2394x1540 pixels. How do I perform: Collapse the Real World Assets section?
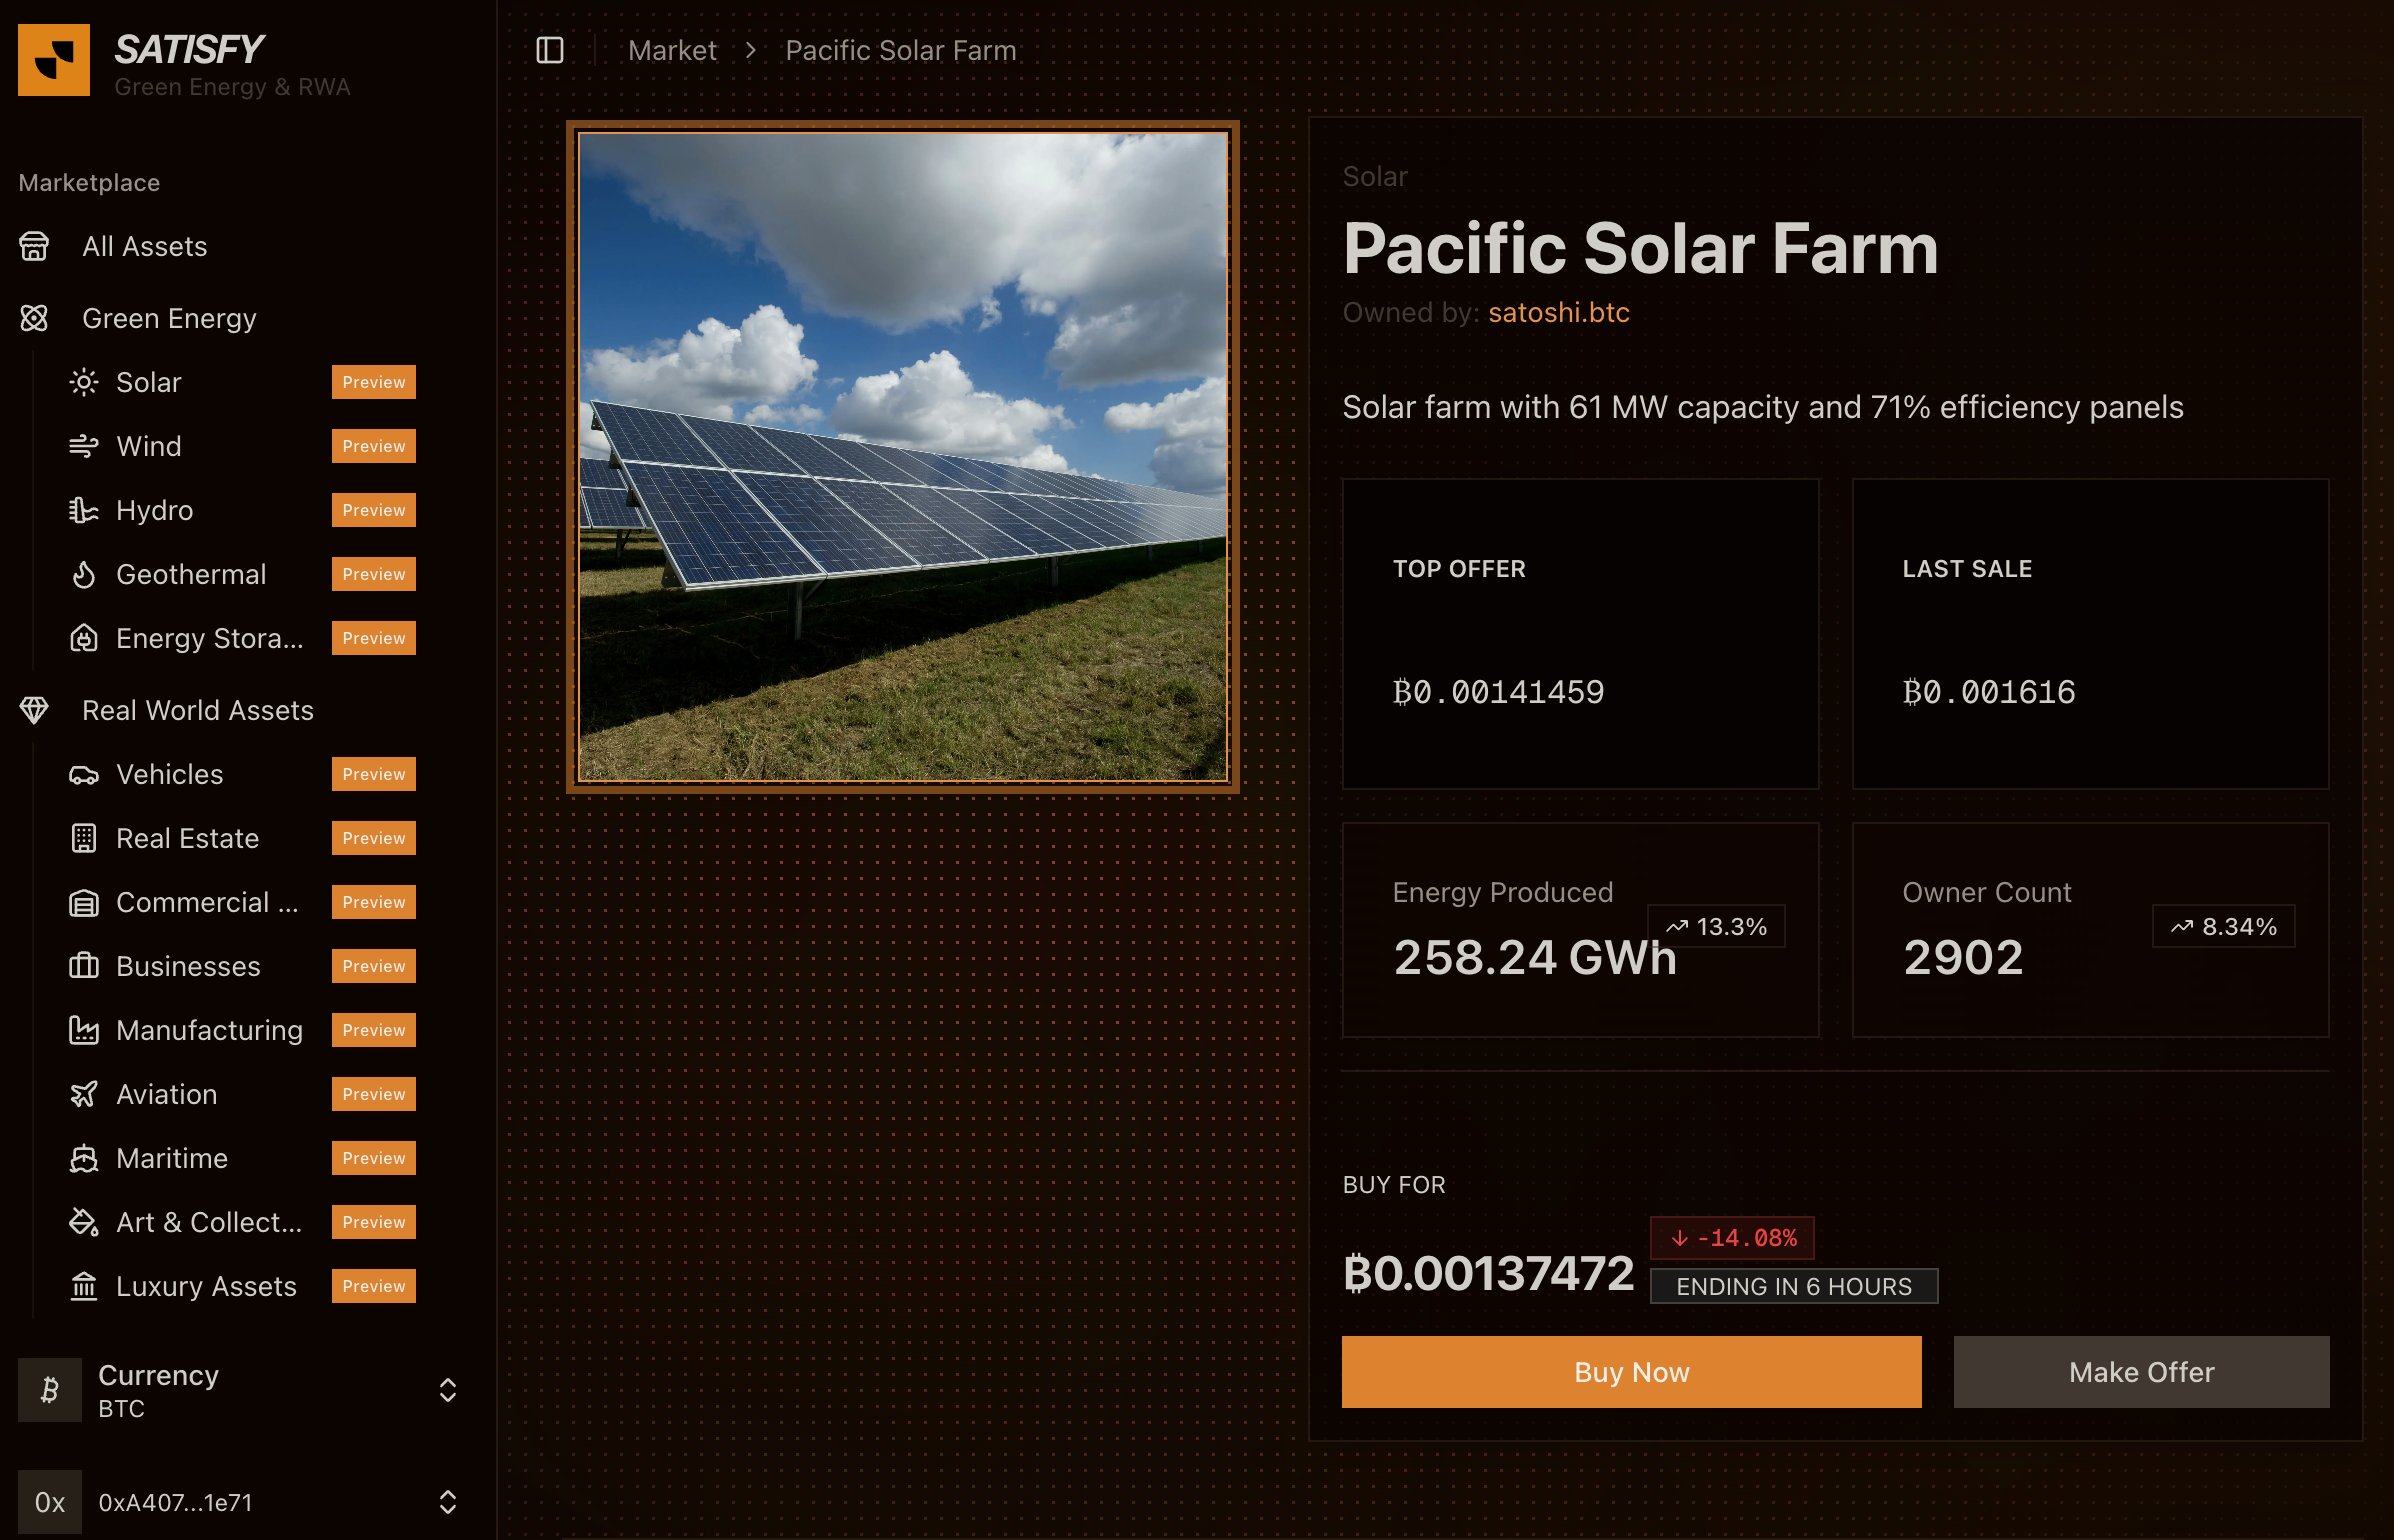197,710
